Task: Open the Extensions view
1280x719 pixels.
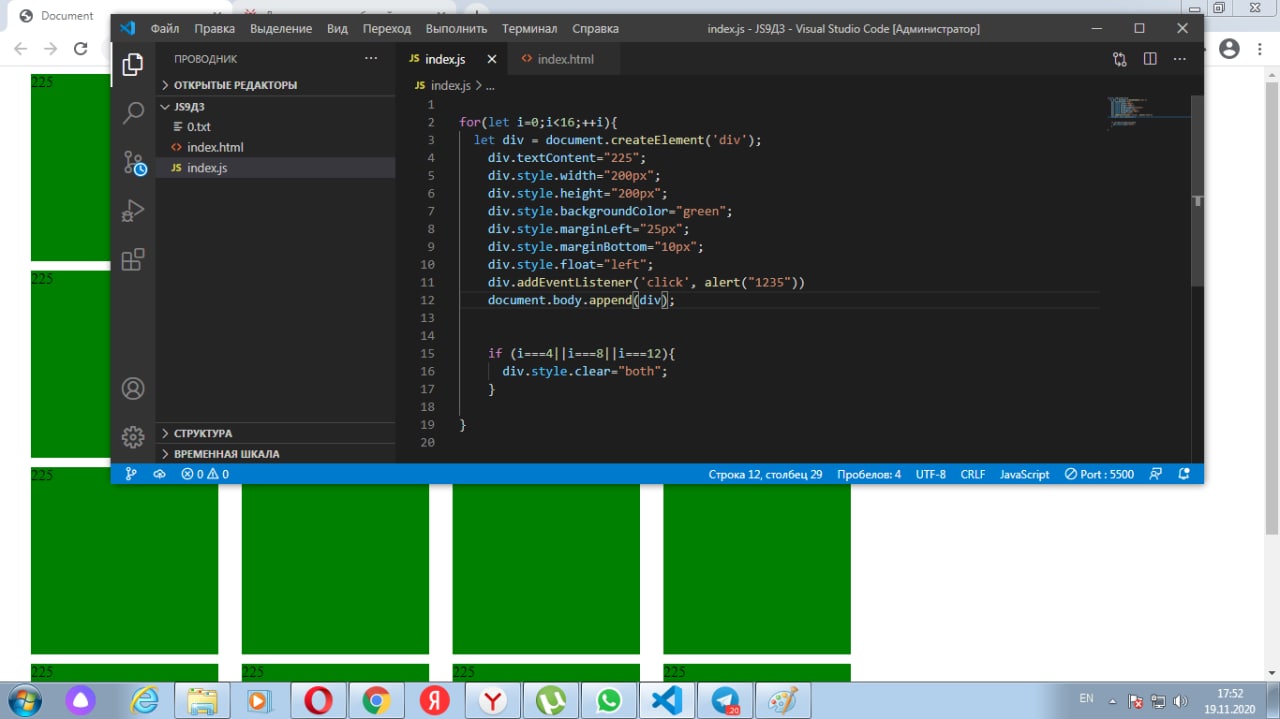Action: pos(132,259)
